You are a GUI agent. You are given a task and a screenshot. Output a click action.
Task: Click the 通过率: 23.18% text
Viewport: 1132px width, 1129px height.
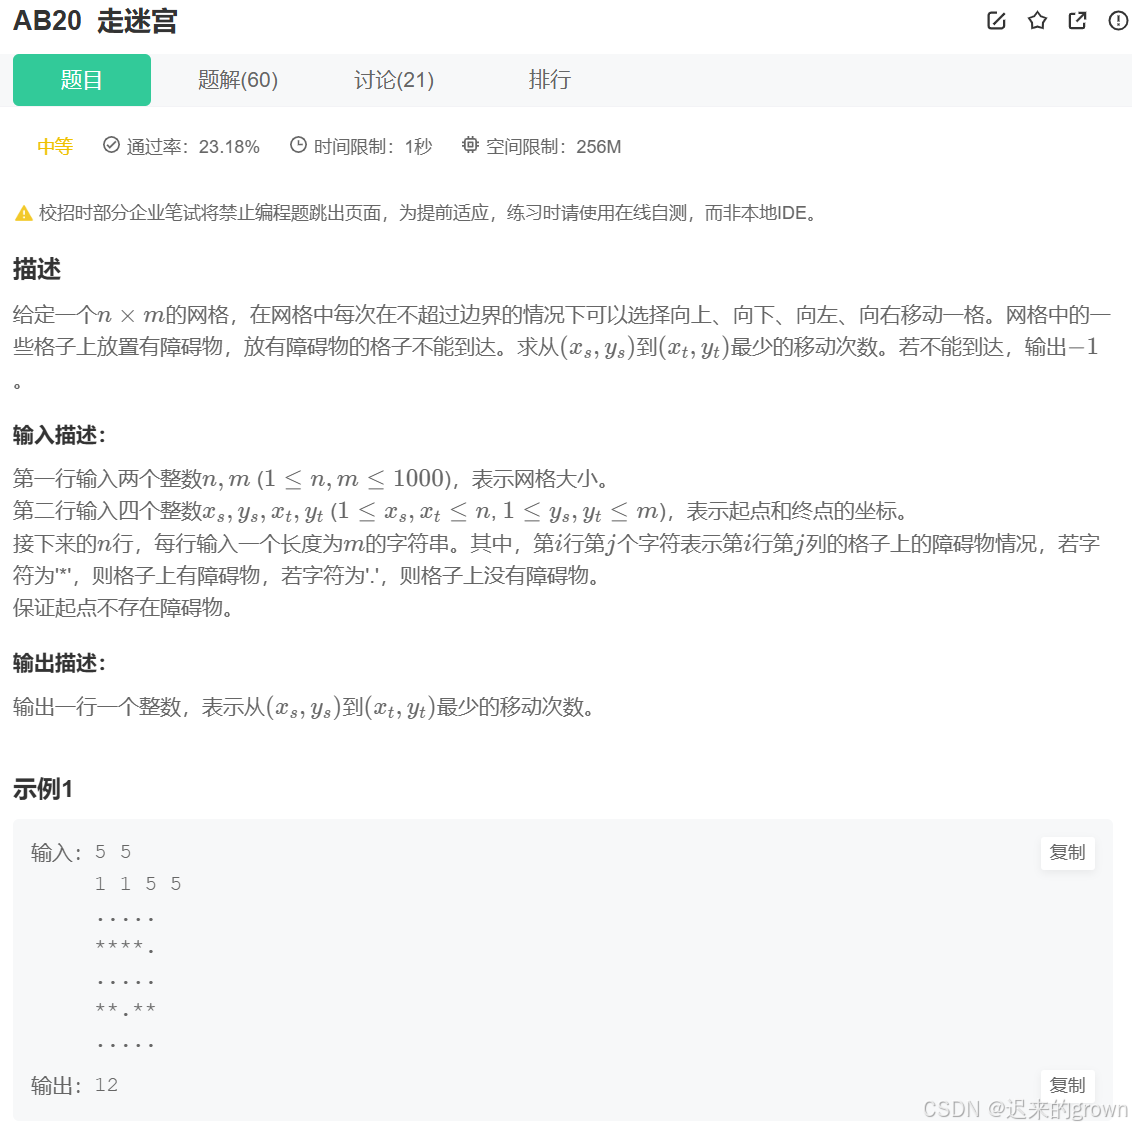pos(193,147)
